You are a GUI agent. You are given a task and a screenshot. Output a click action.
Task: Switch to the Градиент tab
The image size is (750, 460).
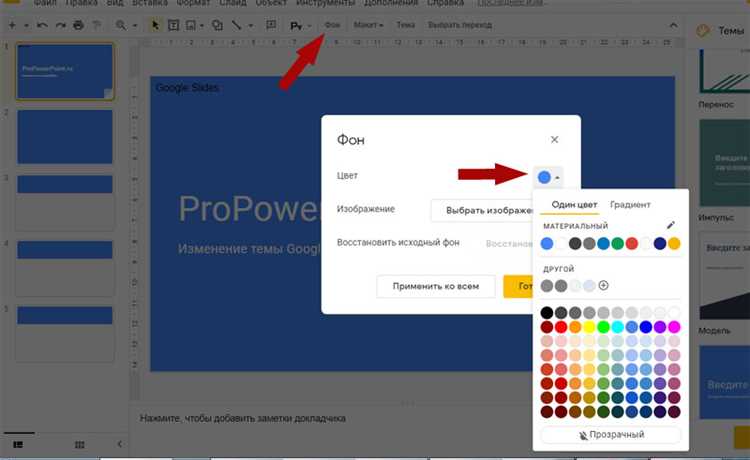pyautogui.click(x=630, y=205)
